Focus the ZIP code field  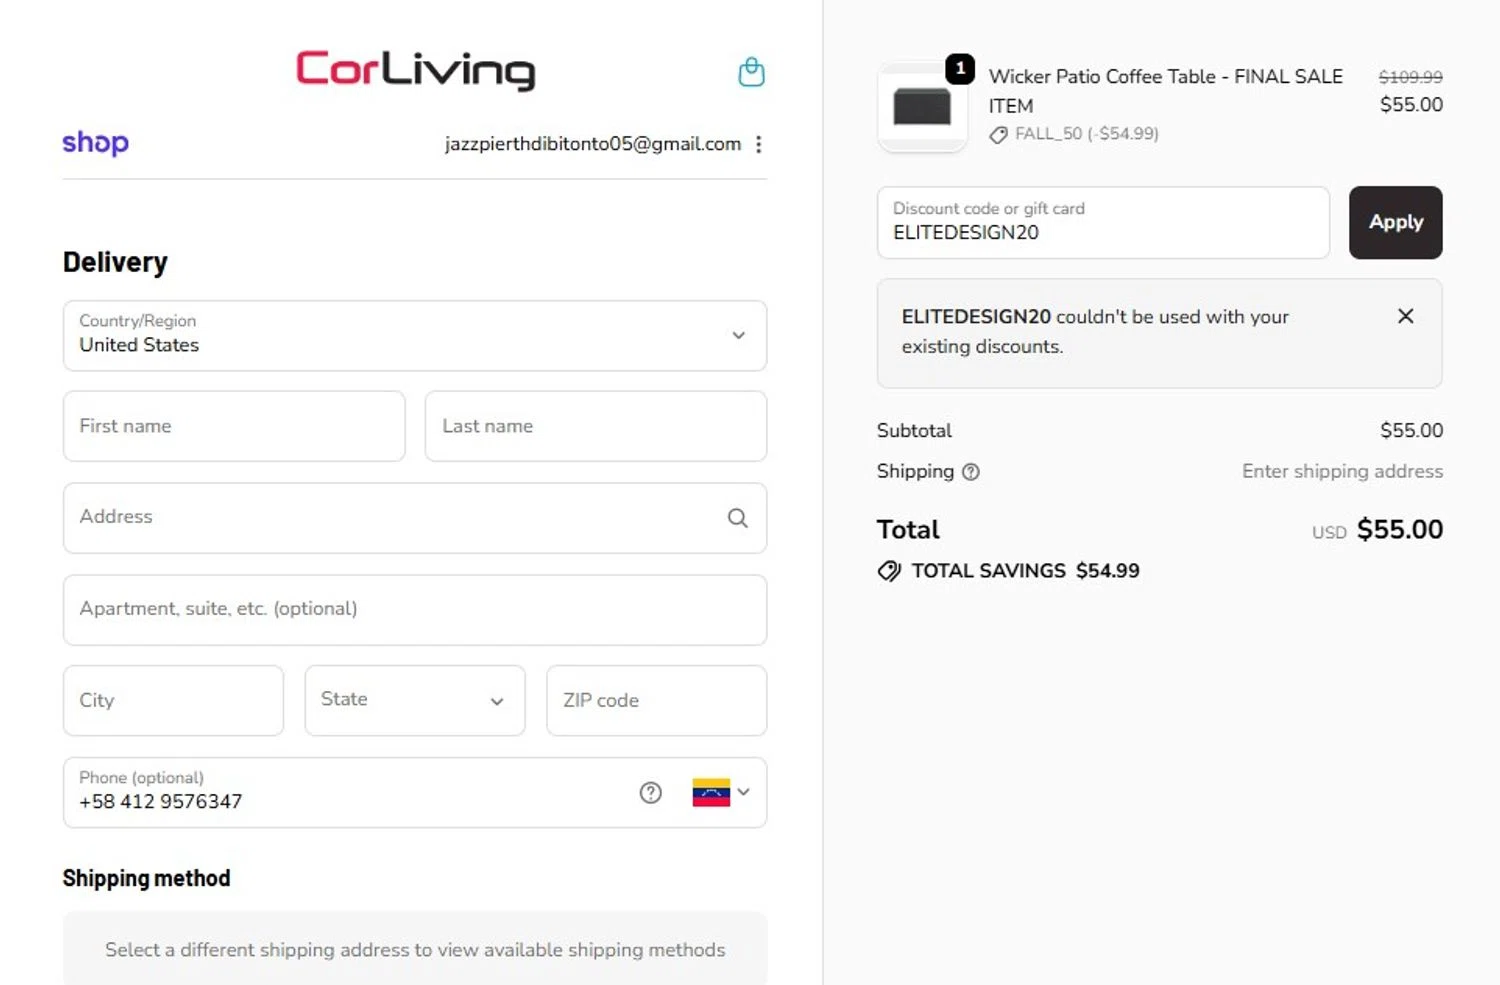click(x=657, y=700)
